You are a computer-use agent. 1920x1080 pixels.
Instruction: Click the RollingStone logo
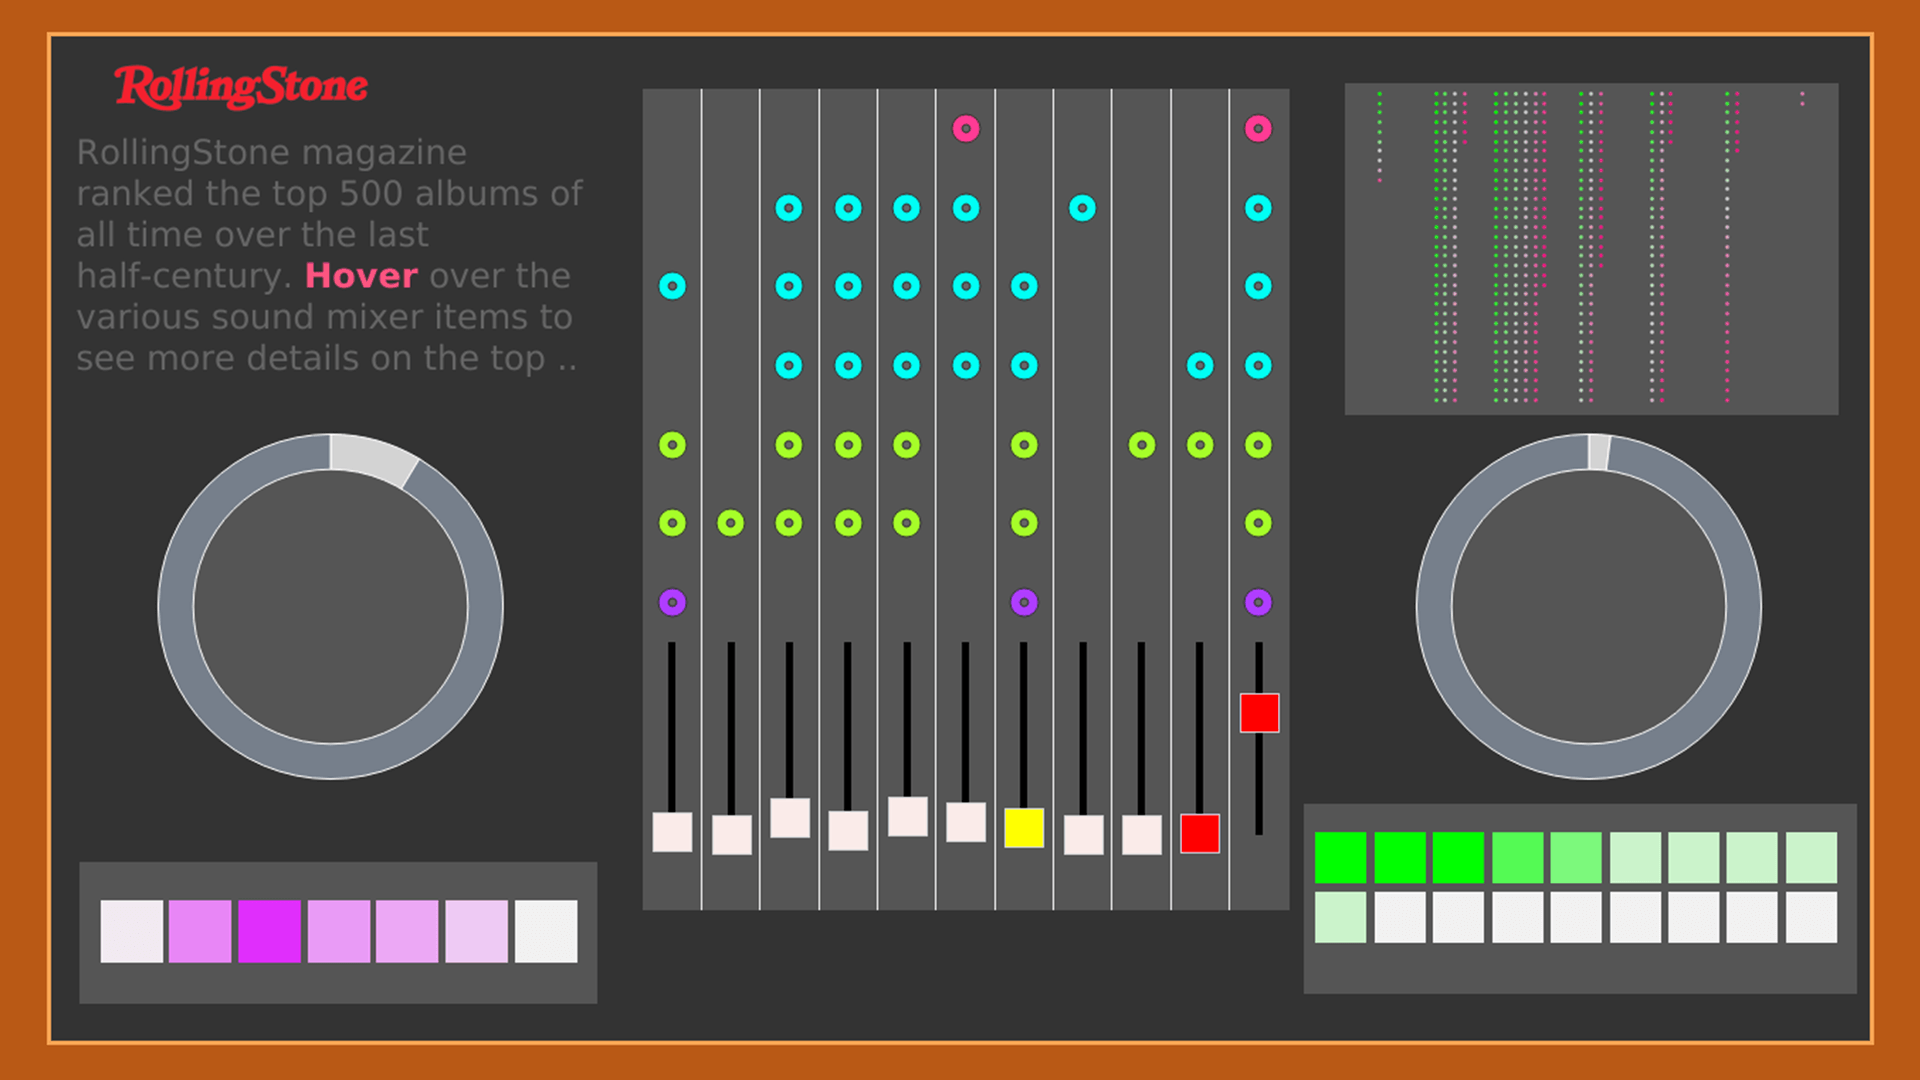[241, 87]
